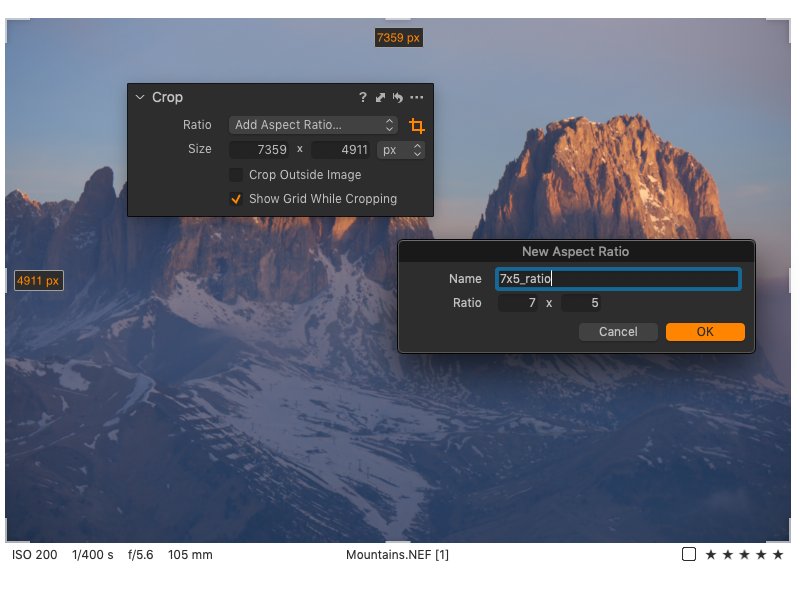This screenshot has height=595, width=800.
Task: Cancel the New Aspect Ratio dialog
Action: tap(618, 332)
